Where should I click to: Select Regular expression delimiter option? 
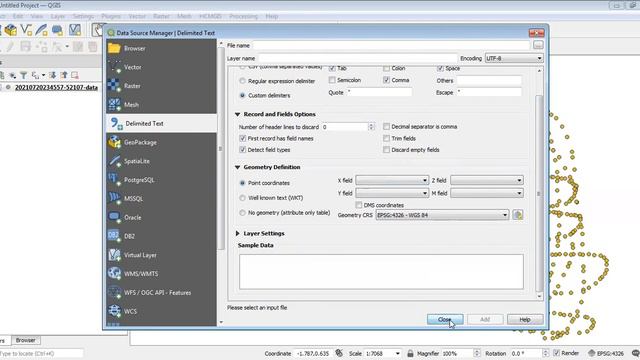coord(242,81)
